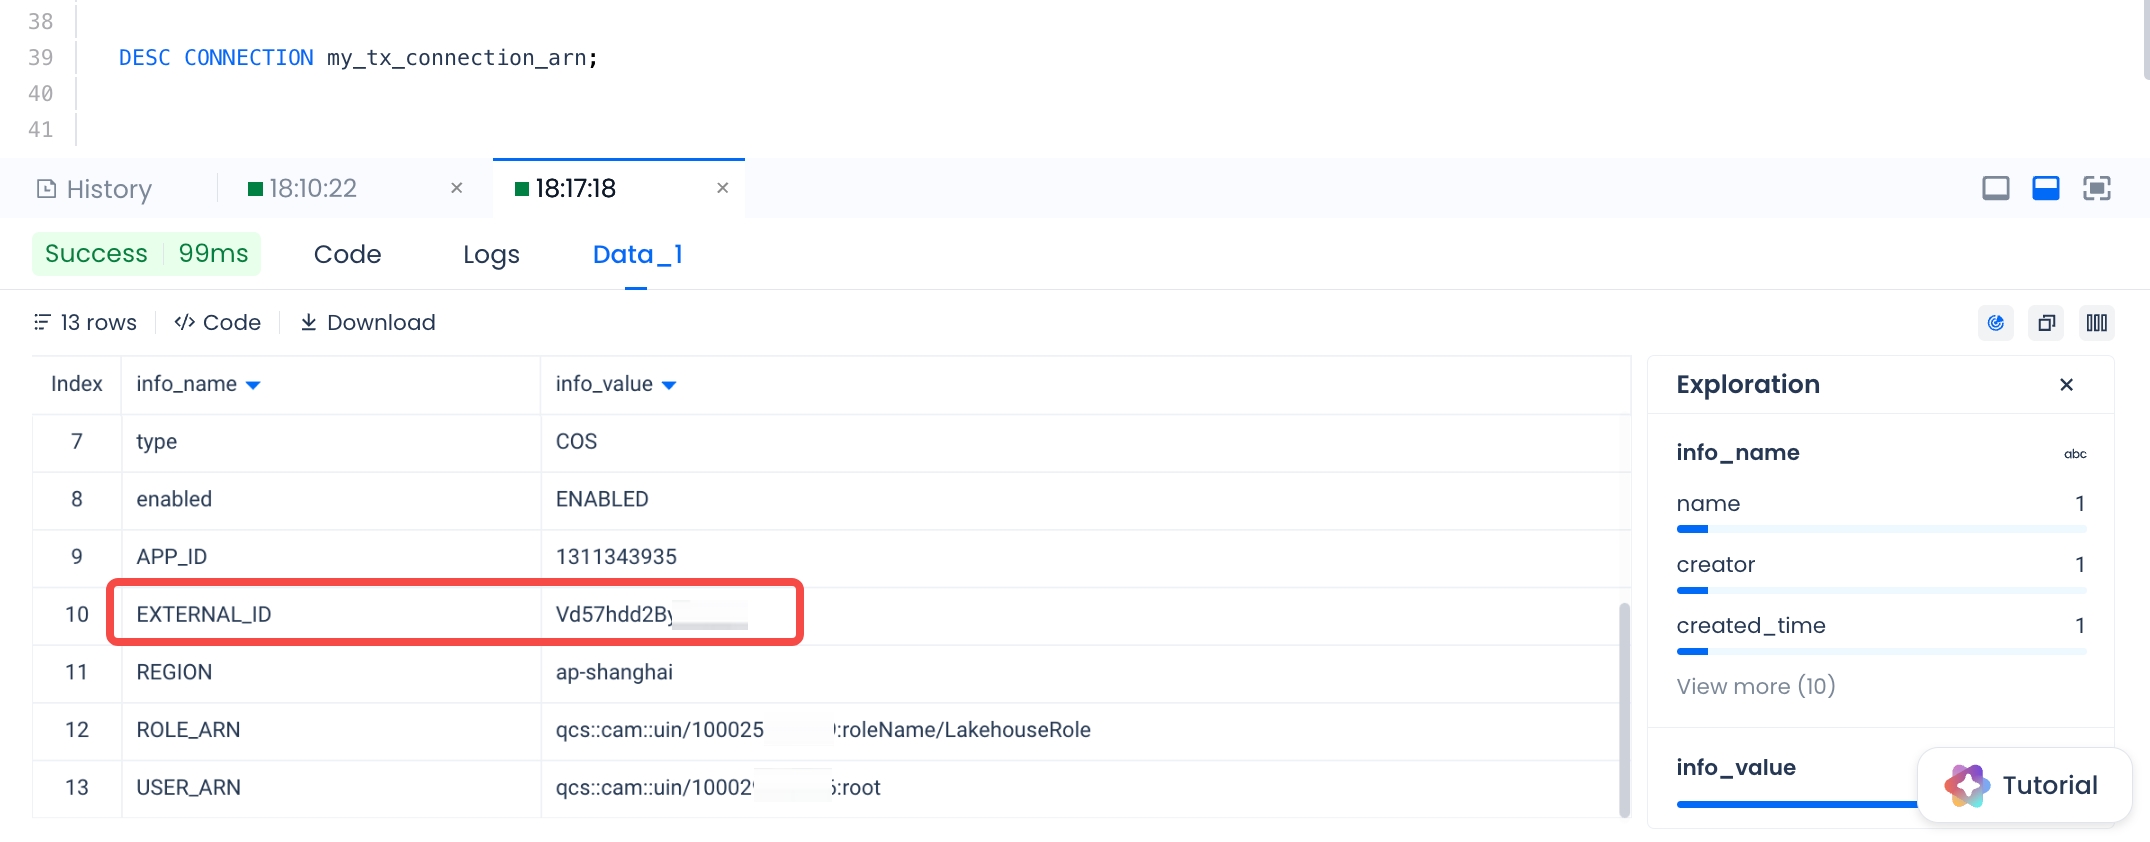Click the Code button beside 13 rows

[x=217, y=322]
